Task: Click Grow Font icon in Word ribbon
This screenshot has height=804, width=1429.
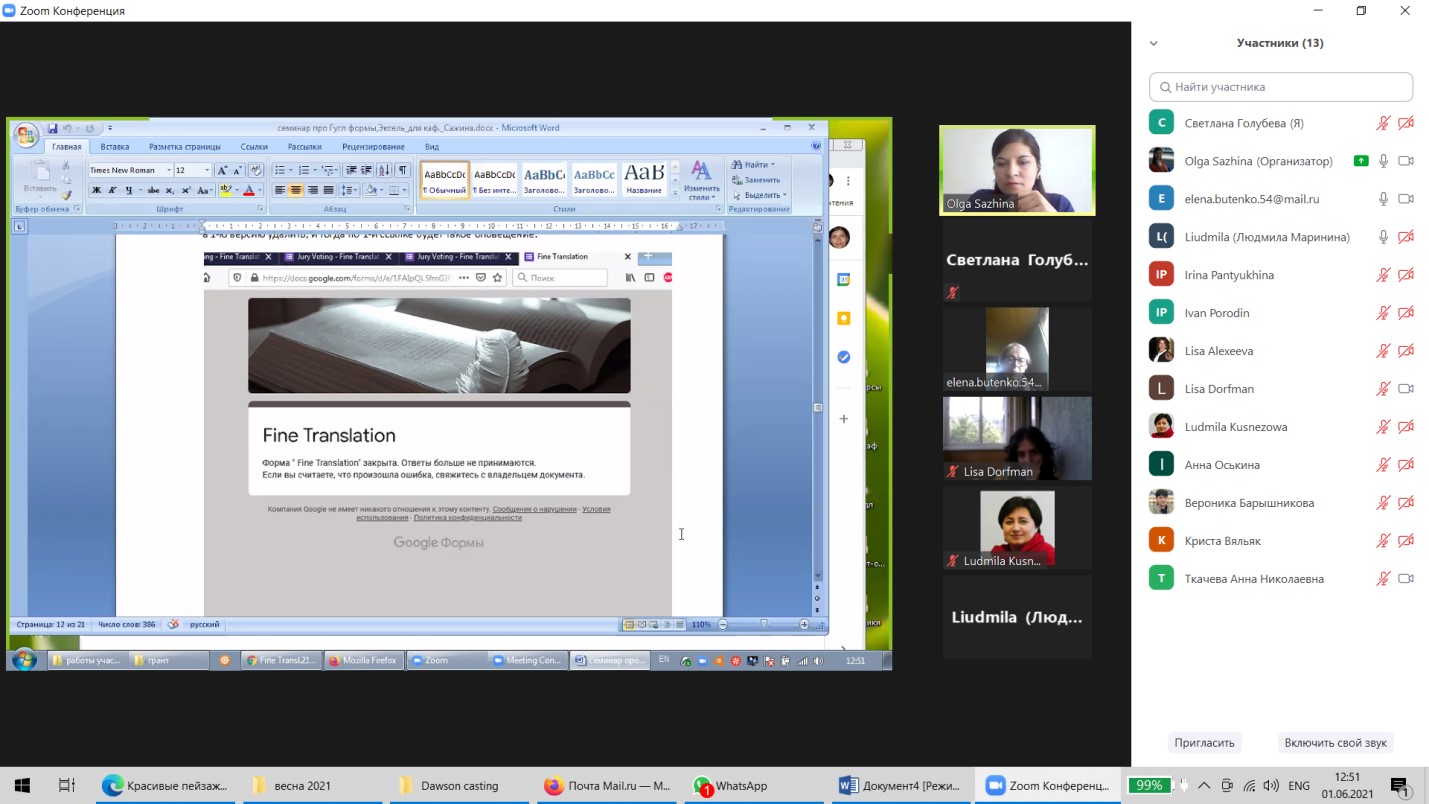Action: pyautogui.click(x=222, y=170)
